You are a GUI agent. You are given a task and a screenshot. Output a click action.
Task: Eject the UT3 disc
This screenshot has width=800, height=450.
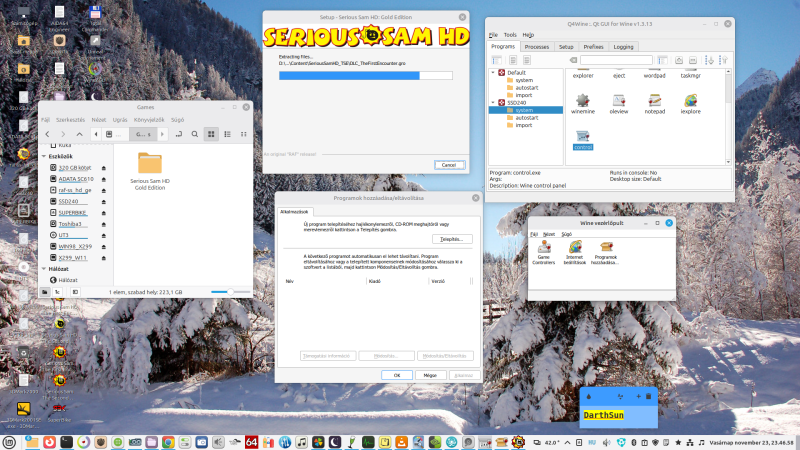pos(104,235)
